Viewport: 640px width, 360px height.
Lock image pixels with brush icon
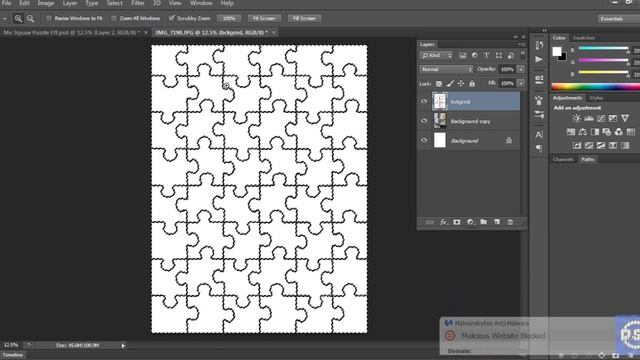(x=450, y=83)
